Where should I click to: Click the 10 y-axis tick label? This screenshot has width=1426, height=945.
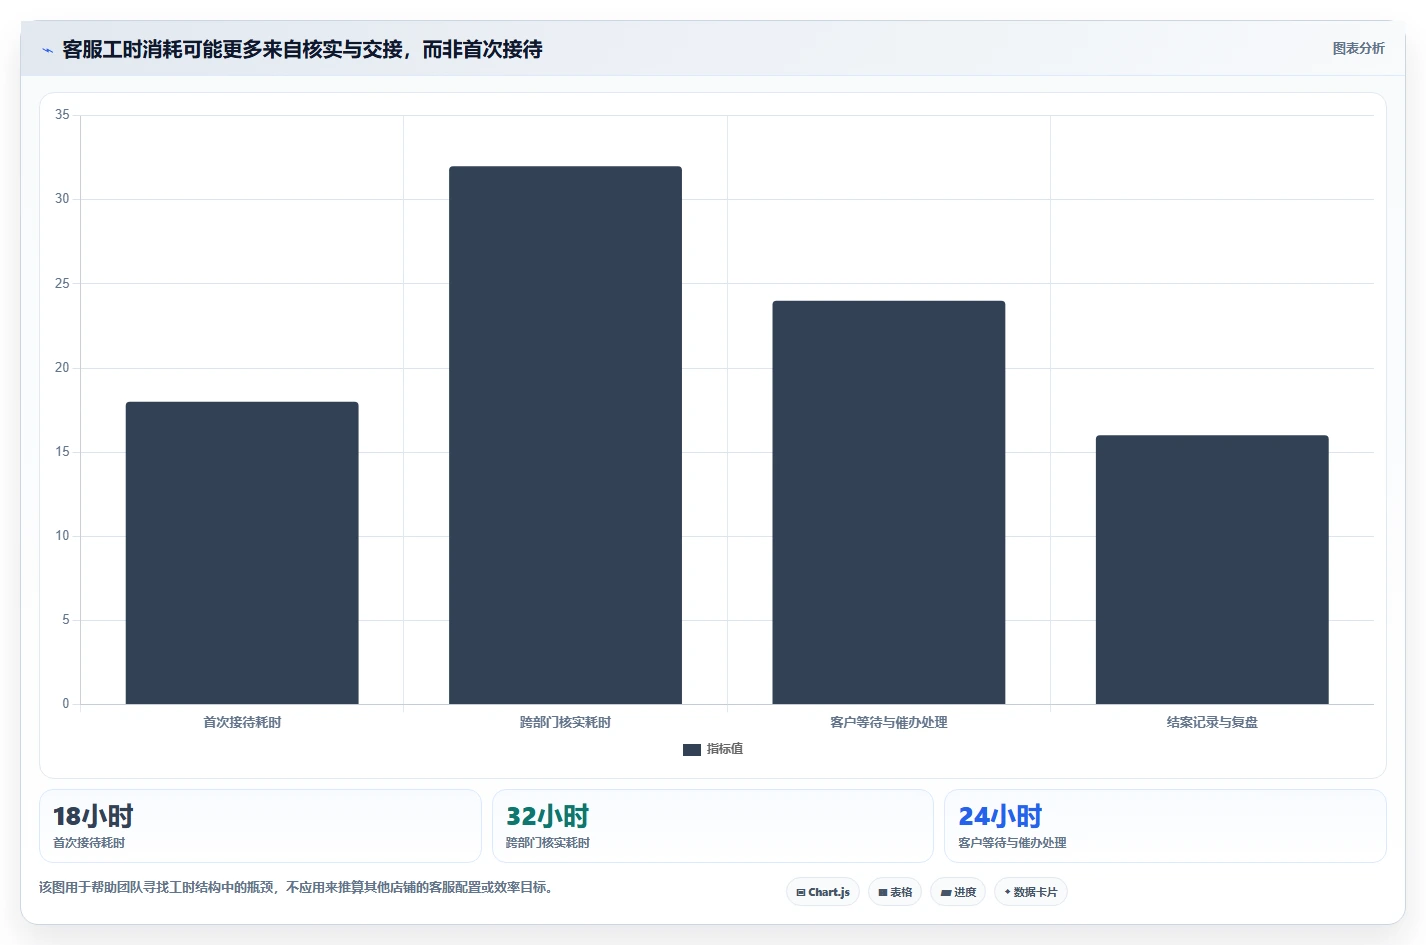(x=62, y=536)
